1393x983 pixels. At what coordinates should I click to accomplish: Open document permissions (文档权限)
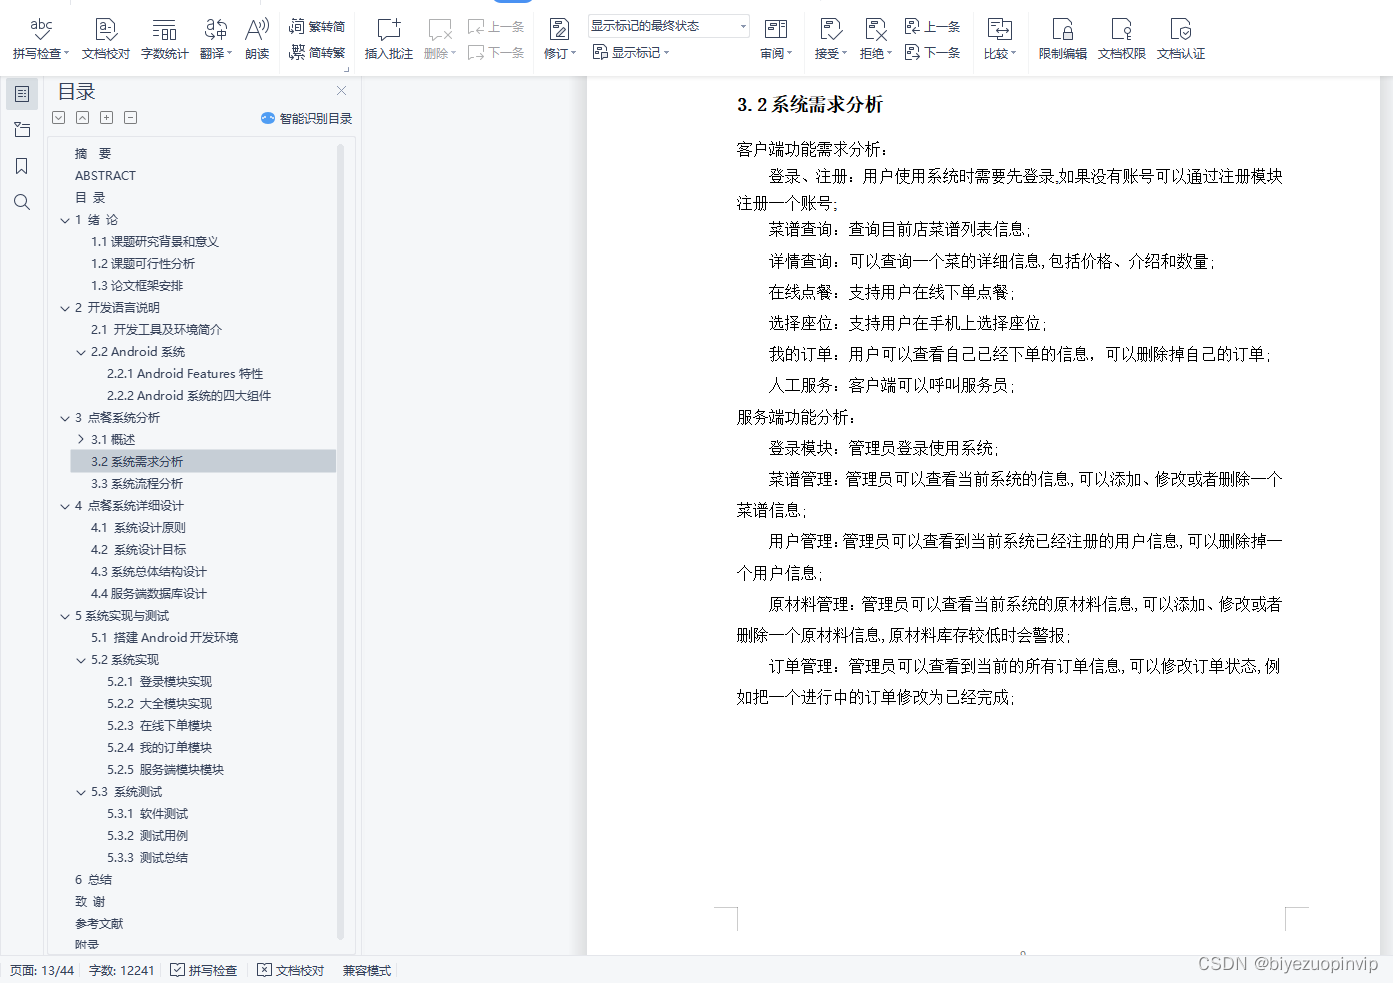(x=1122, y=38)
